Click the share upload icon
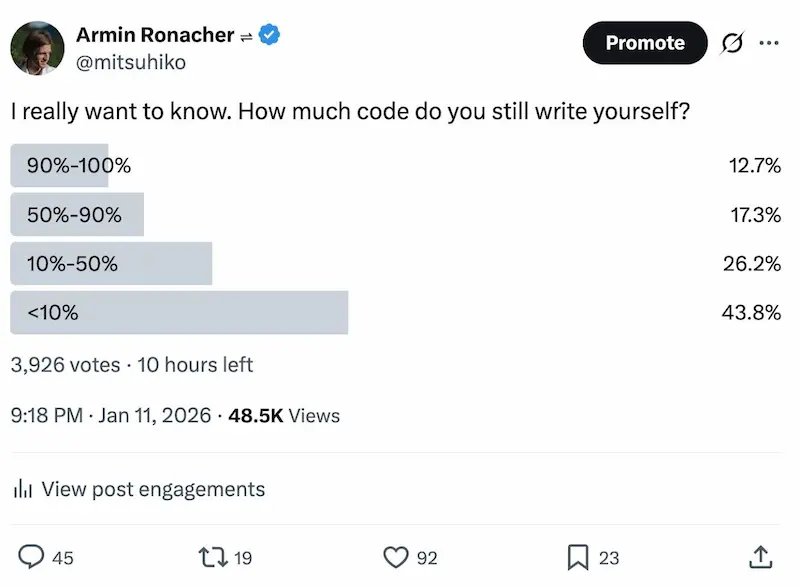 click(x=760, y=557)
